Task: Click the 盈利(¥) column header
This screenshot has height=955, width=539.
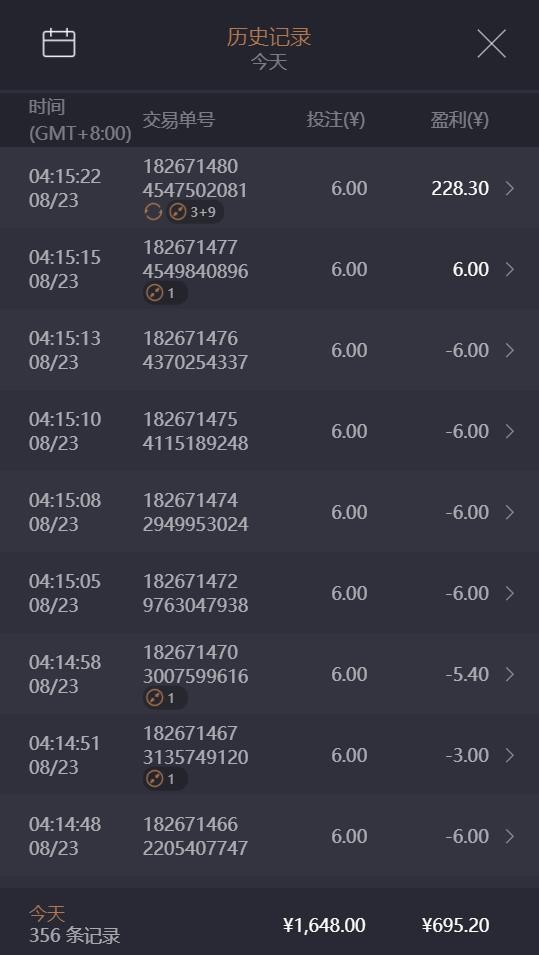Action: click(460, 120)
